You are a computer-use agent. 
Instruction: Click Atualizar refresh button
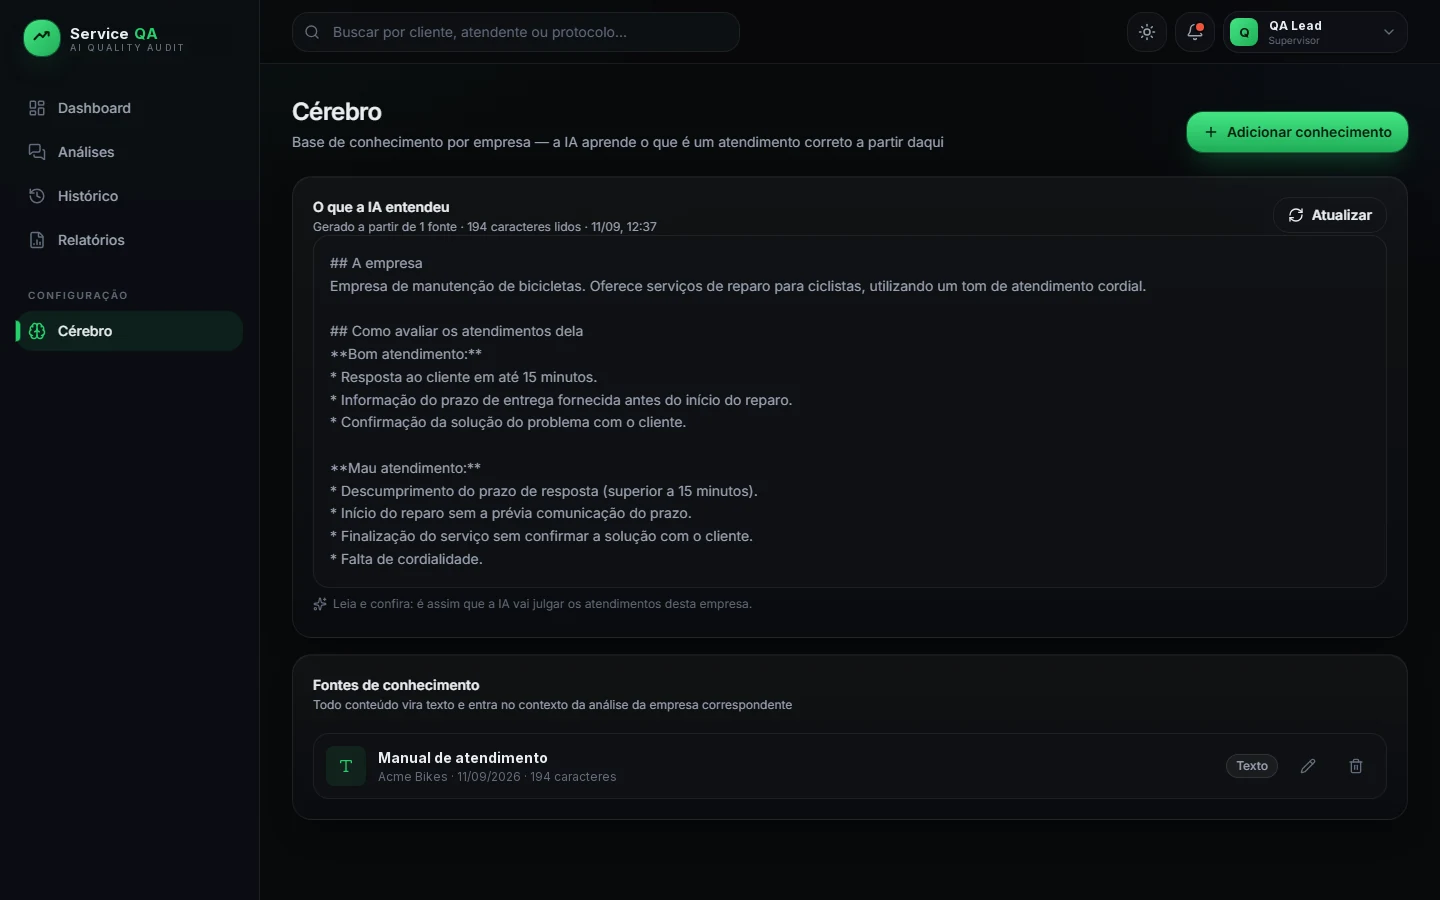(1330, 215)
